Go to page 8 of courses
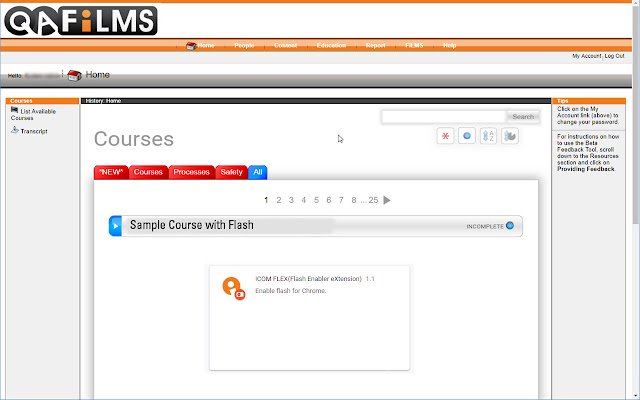Screen dimensions: 640x400 (x=354, y=200)
